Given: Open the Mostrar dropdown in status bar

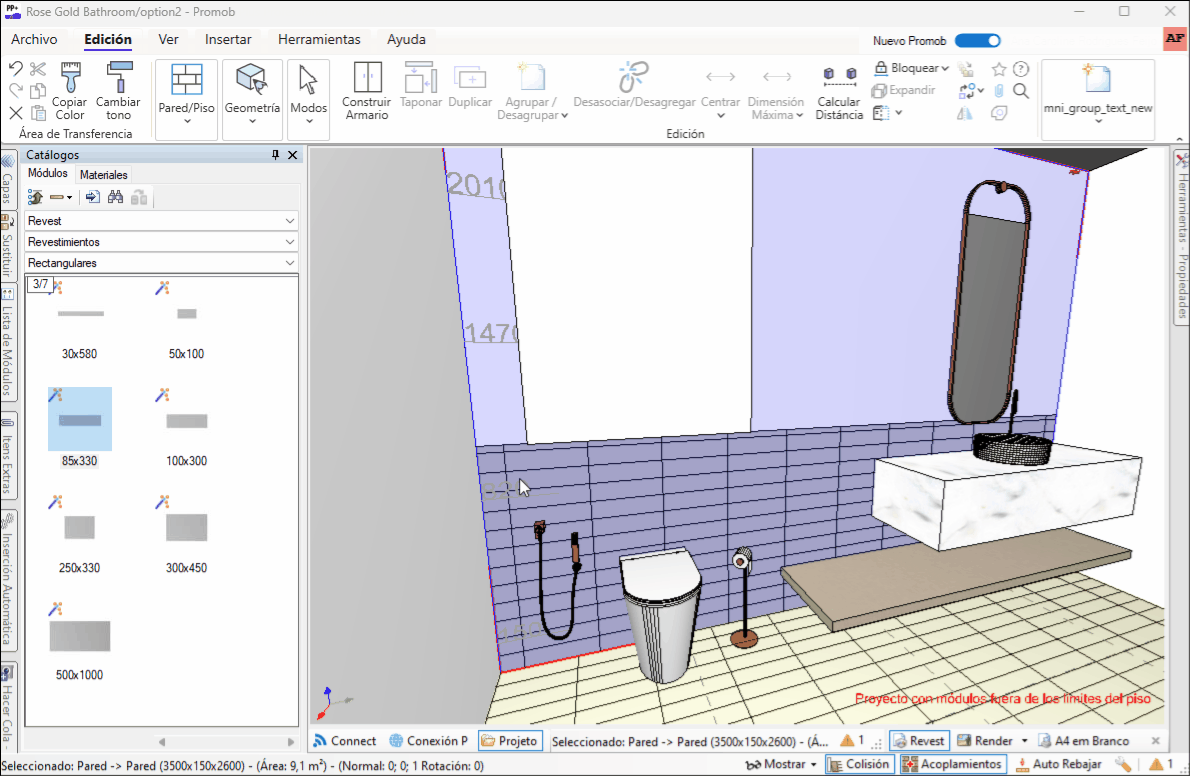Looking at the screenshot, I should tap(782, 764).
